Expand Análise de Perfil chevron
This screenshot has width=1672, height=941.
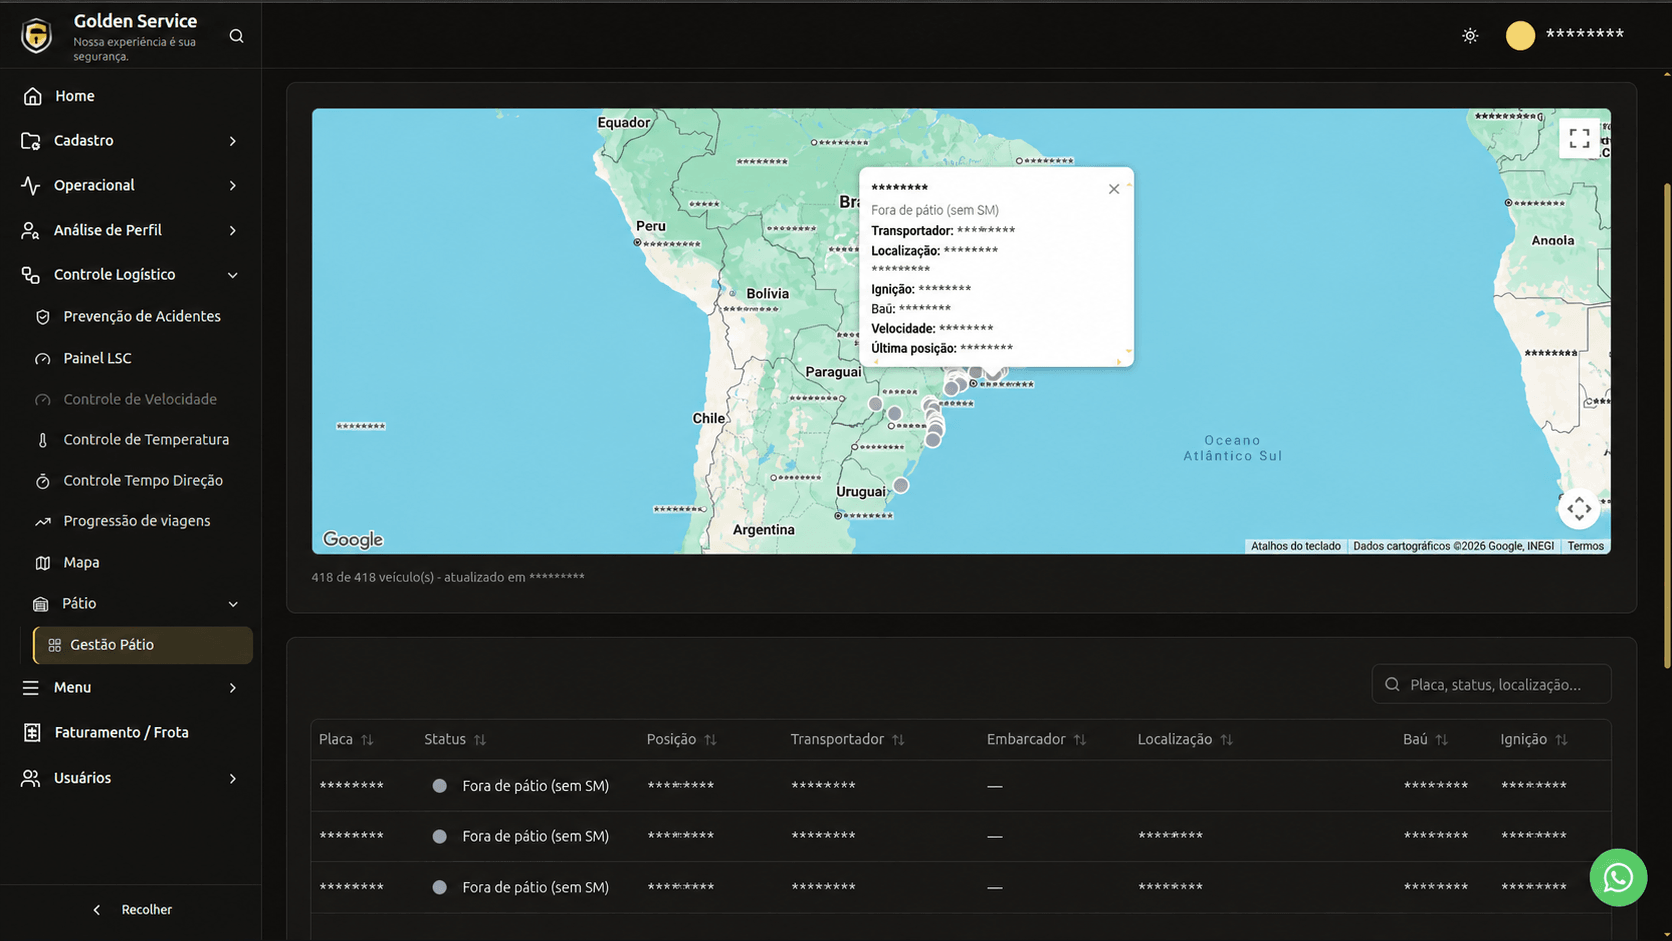click(x=233, y=231)
